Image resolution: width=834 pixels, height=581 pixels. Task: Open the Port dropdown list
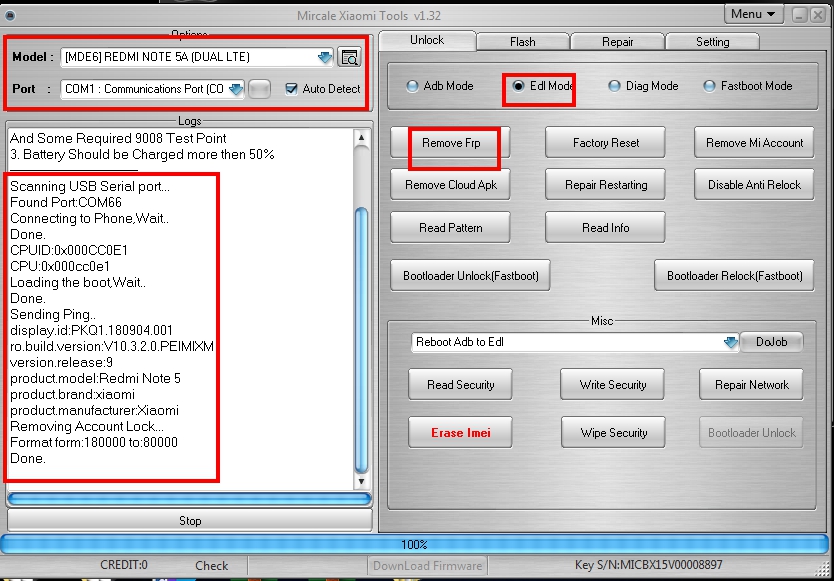236,89
